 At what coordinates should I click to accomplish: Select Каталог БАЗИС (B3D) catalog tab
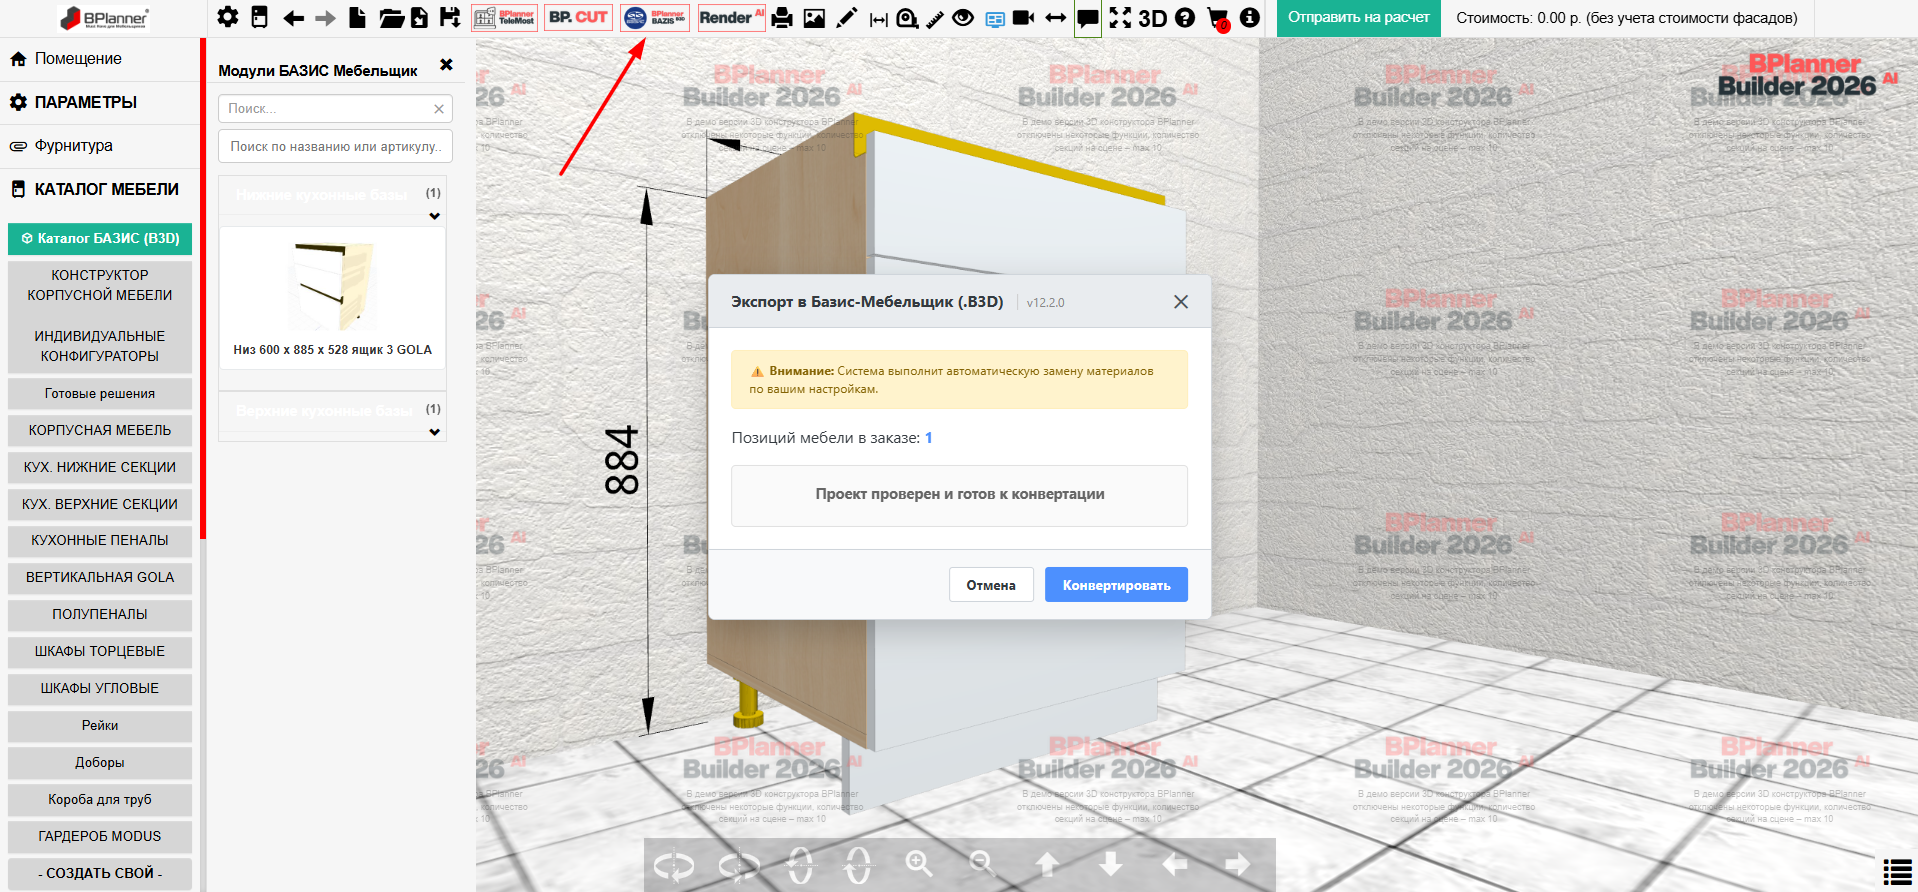click(100, 238)
